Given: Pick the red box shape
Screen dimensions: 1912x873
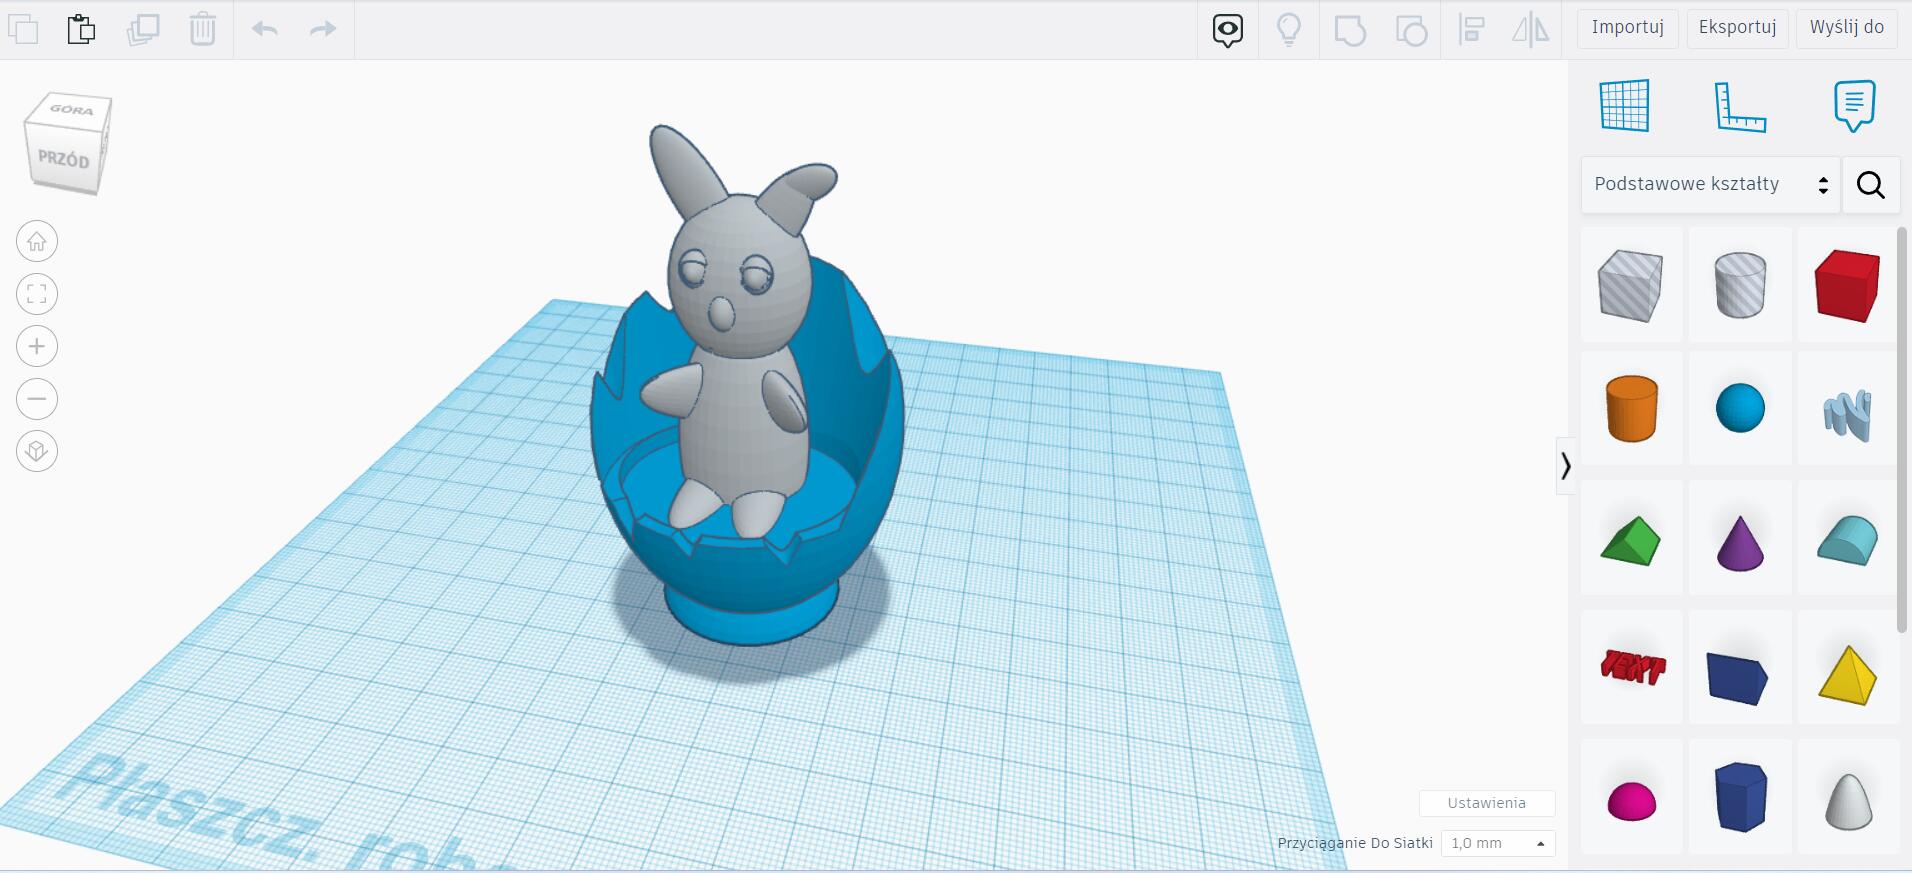Looking at the screenshot, I should [1847, 286].
